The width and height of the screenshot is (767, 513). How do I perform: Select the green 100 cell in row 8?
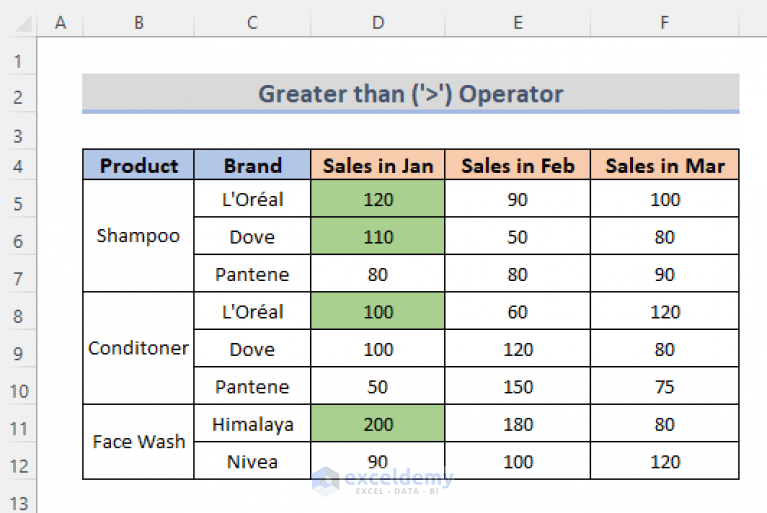[378, 312]
